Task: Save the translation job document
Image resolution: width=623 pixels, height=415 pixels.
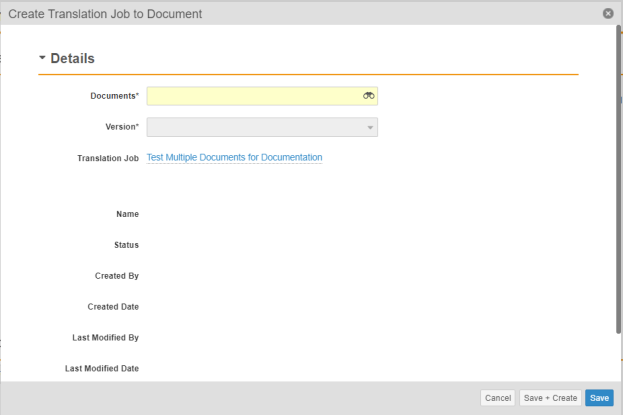Action: coord(599,398)
